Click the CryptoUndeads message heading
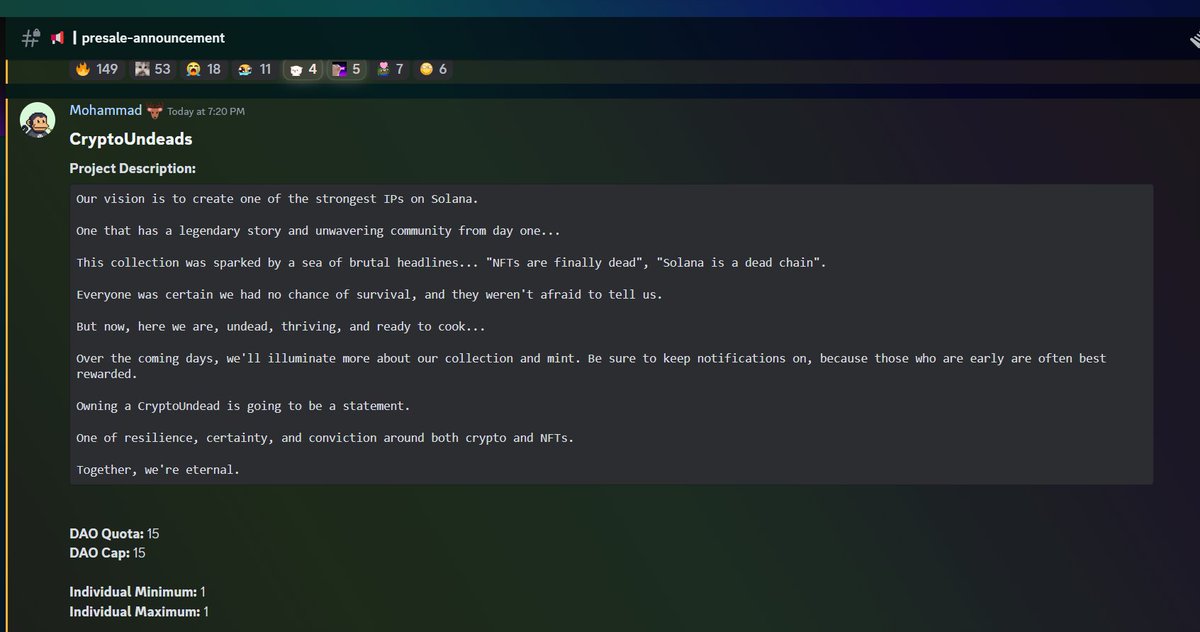This screenshot has width=1200, height=632. (x=131, y=139)
